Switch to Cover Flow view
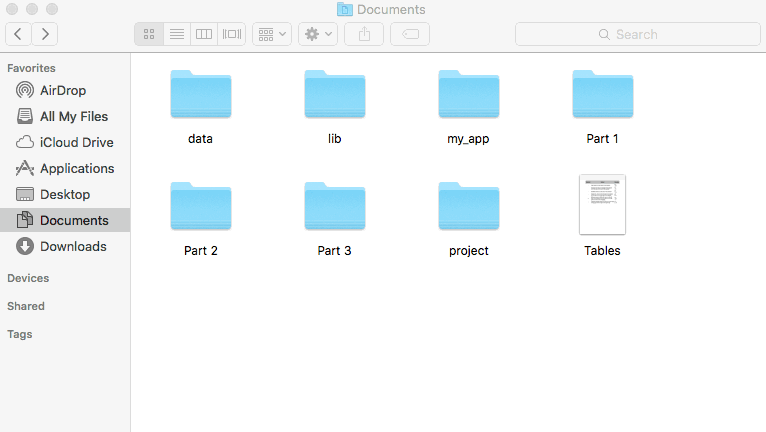This screenshot has height=432, width=766. pos(232,34)
